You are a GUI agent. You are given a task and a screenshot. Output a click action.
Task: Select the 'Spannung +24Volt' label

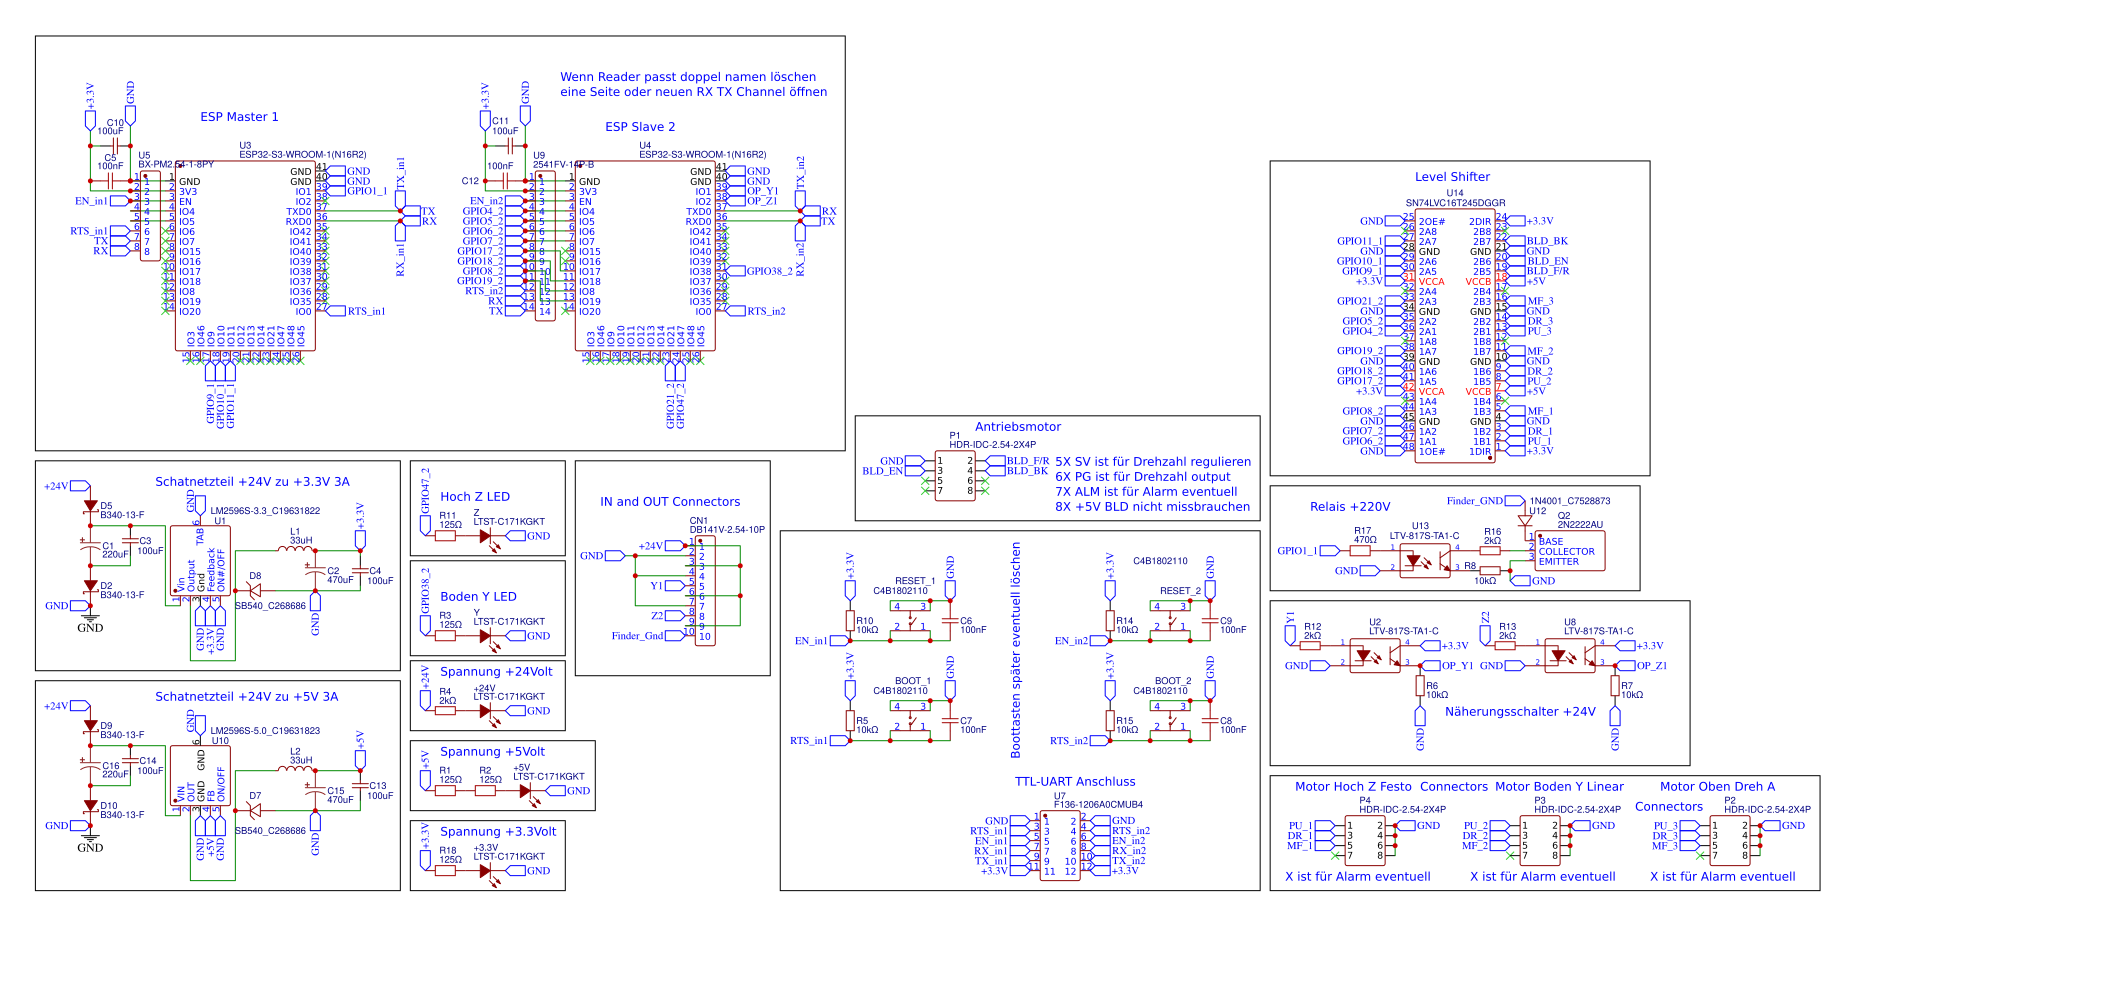pyautogui.click(x=496, y=672)
